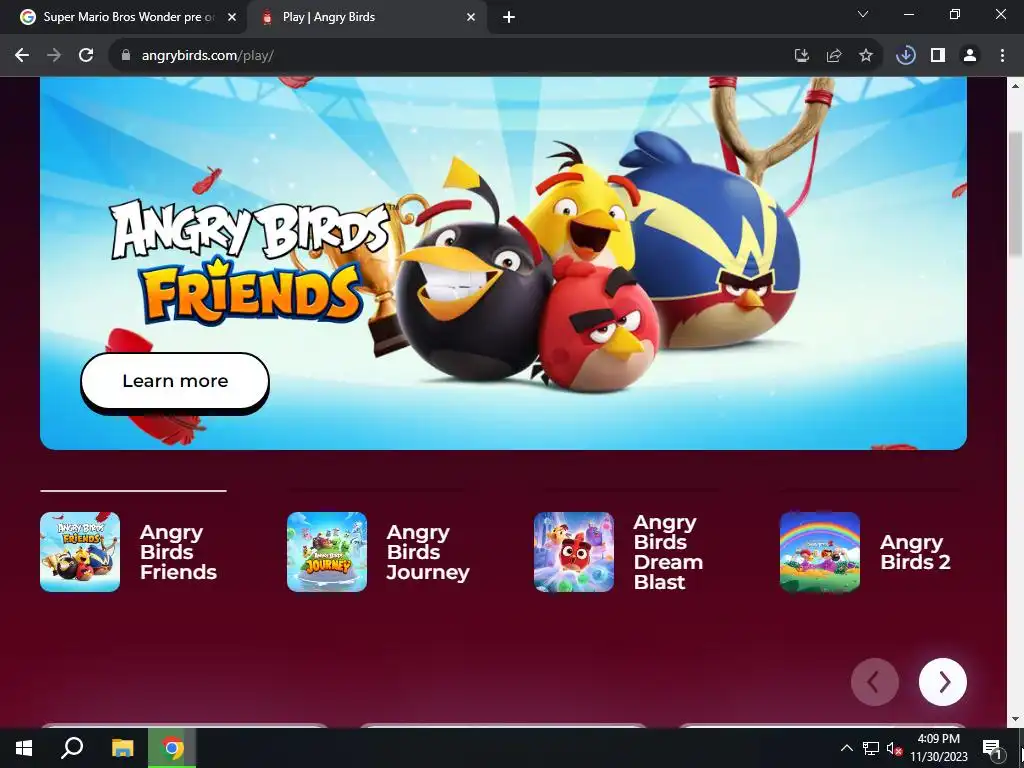This screenshot has width=1024, height=768.
Task: Reload the Angry Birds page
Action: point(86,56)
